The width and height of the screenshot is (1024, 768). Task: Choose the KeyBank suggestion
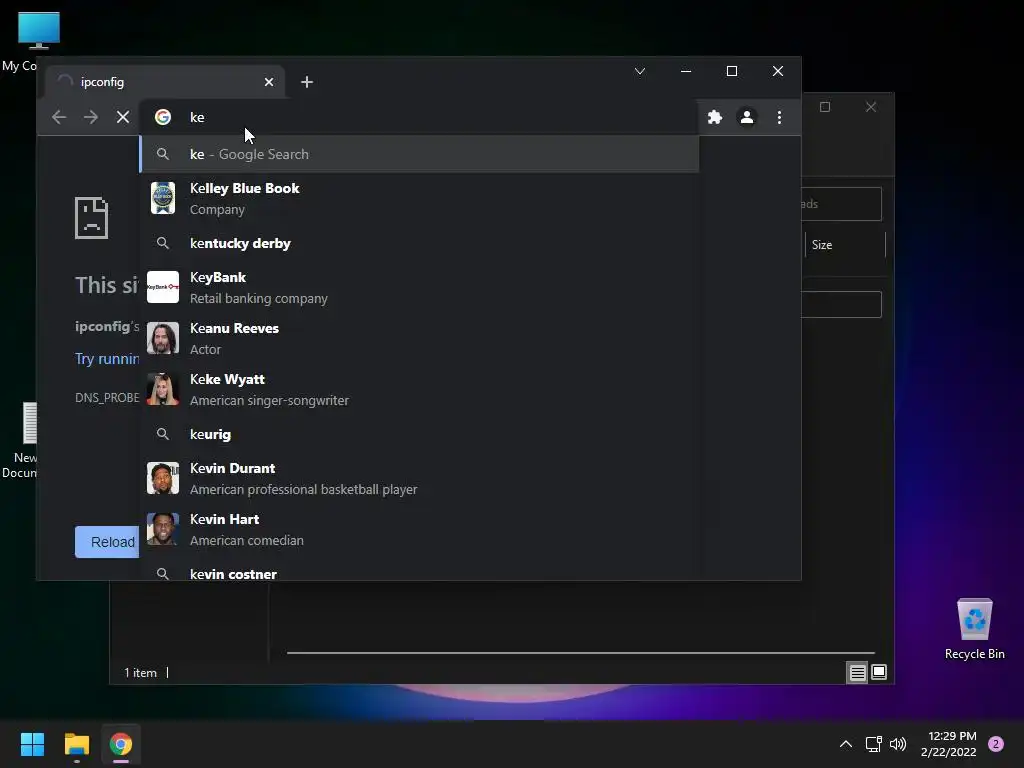pos(419,287)
